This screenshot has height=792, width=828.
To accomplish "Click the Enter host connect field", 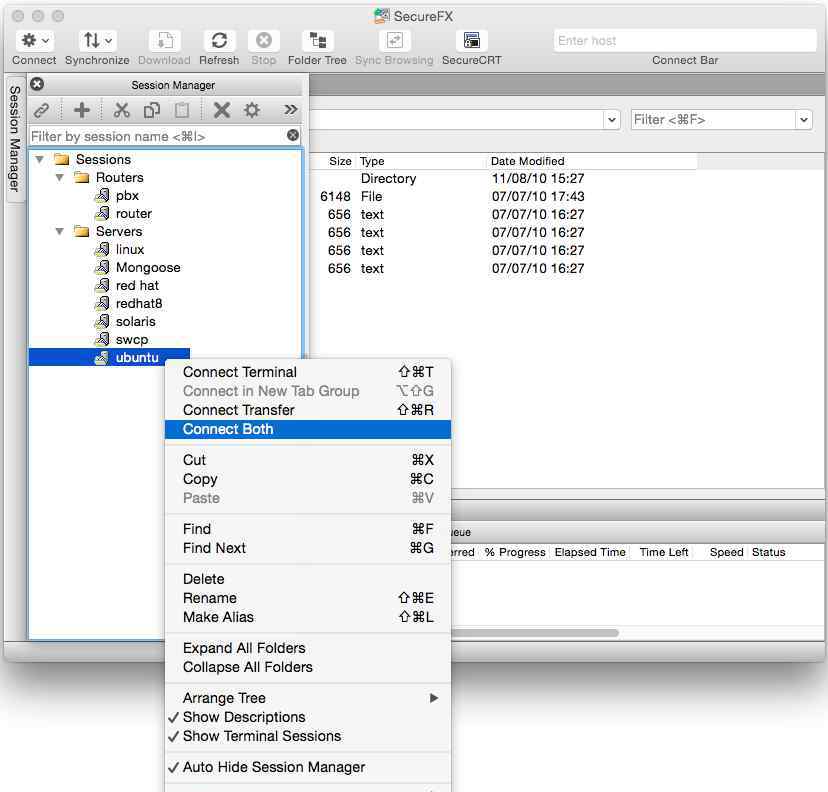I will pyautogui.click(x=685, y=41).
